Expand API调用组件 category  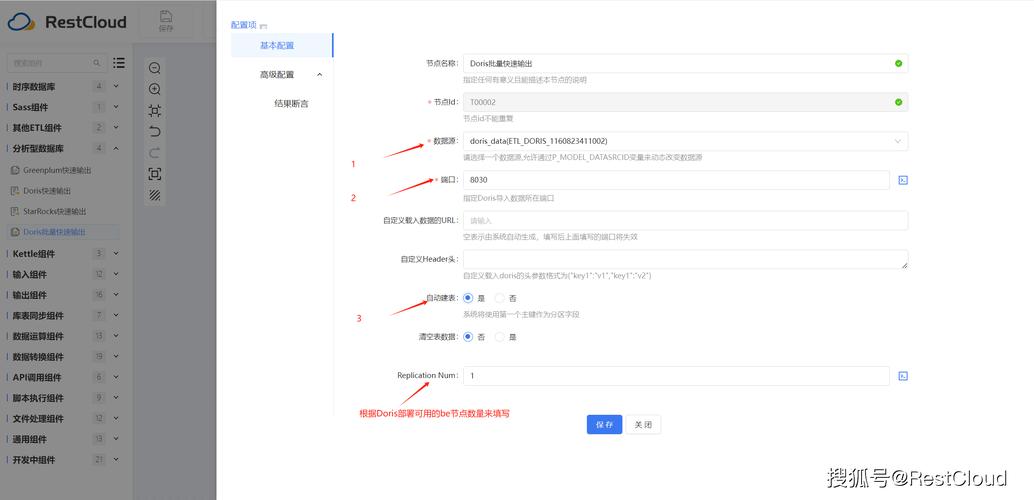(x=116, y=377)
